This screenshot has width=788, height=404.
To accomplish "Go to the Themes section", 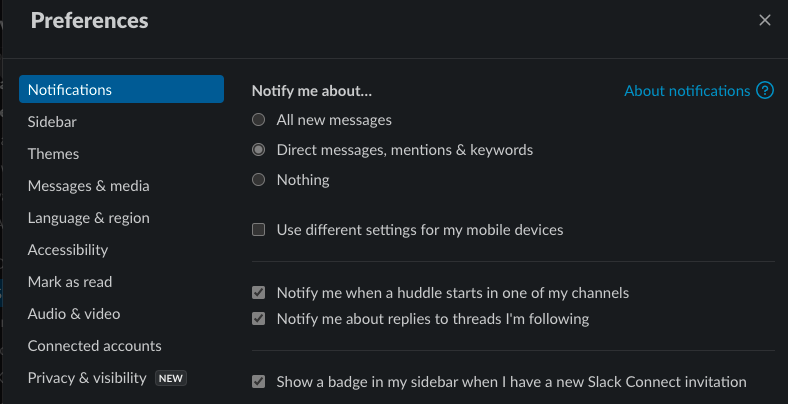I will click(x=54, y=154).
